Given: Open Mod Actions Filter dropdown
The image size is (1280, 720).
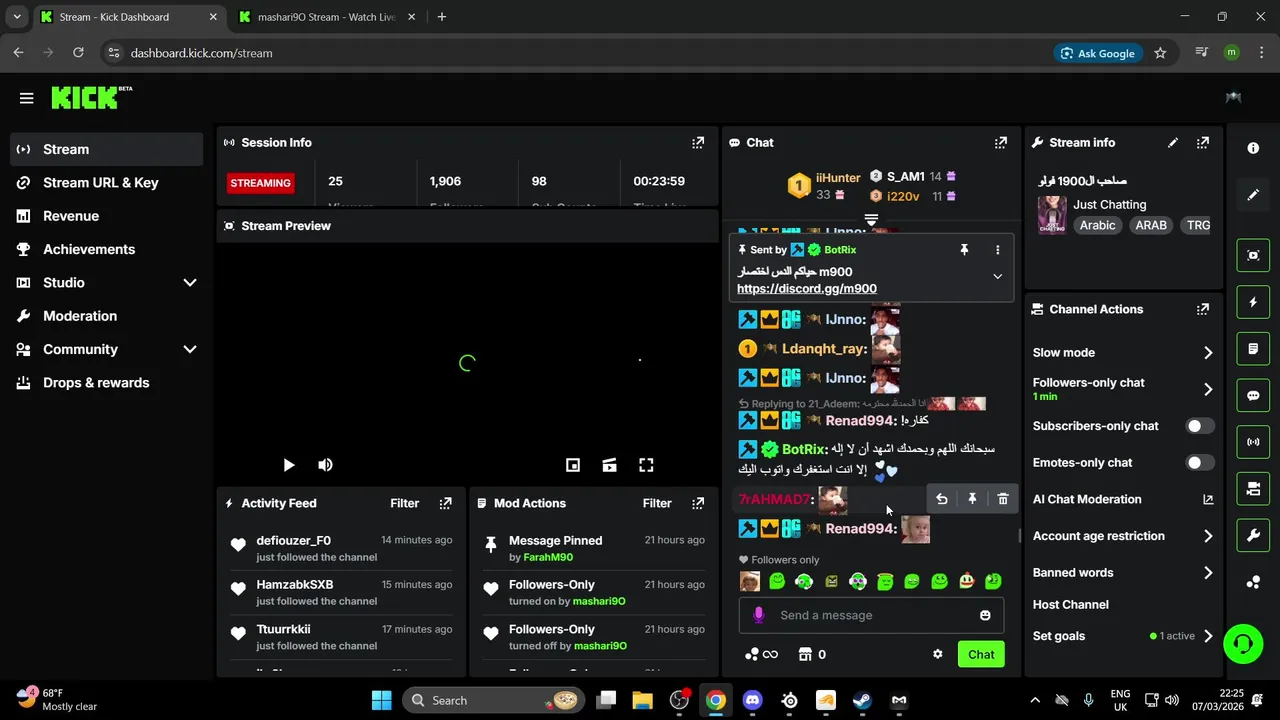Looking at the screenshot, I should pyautogui.click(x=656, y=503).
